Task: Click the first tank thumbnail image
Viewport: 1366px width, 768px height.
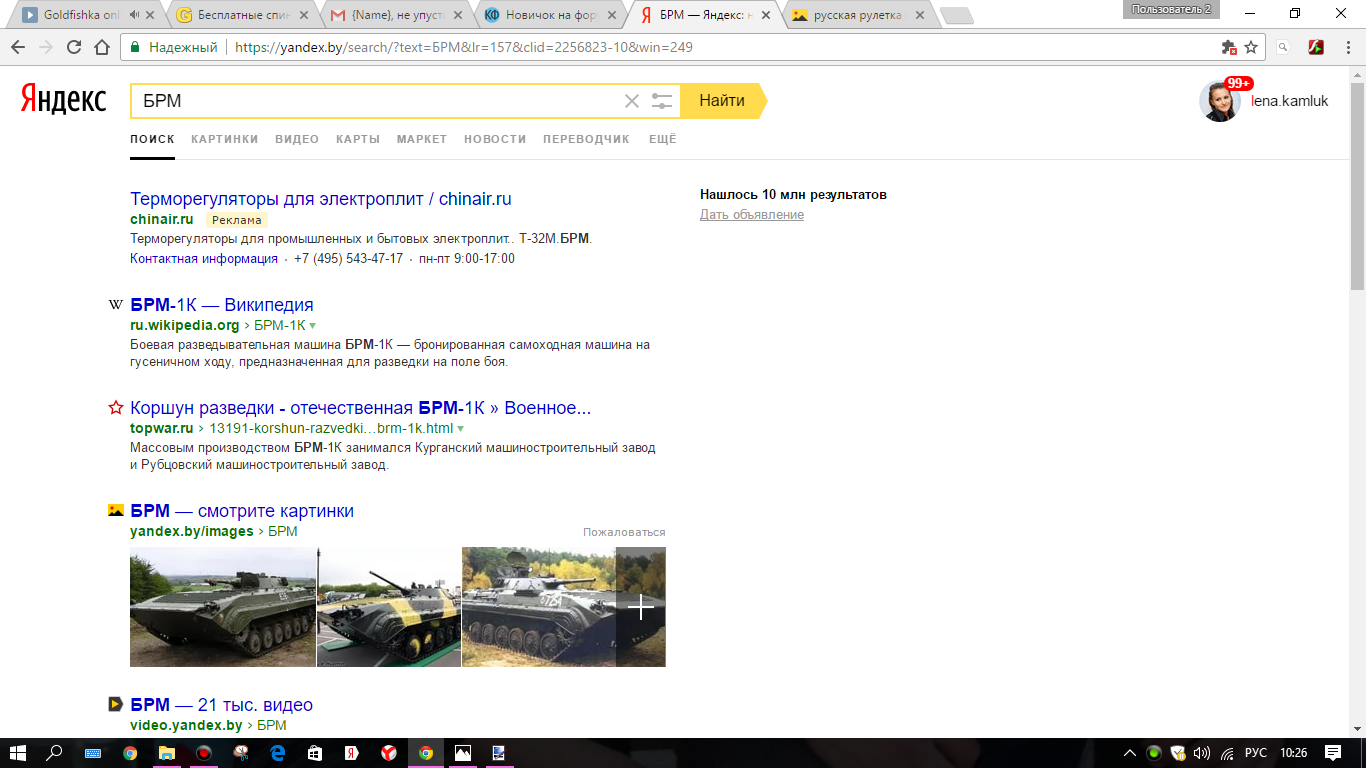Action: [223, 607]
